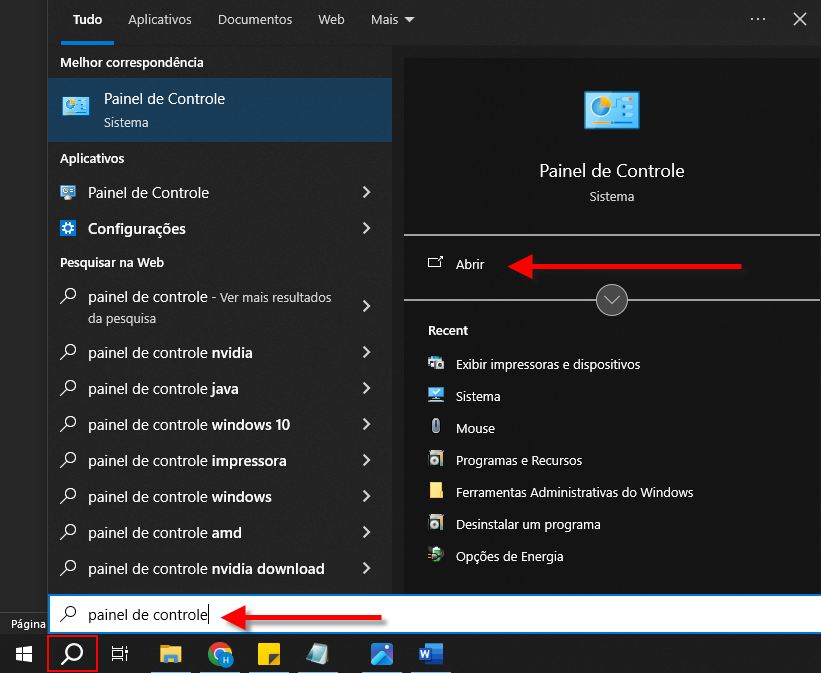The image size is (821, 673).
Task: Click Abrir to open Painel de Controle
Action: pyautogui.click(x=470, y=264)
